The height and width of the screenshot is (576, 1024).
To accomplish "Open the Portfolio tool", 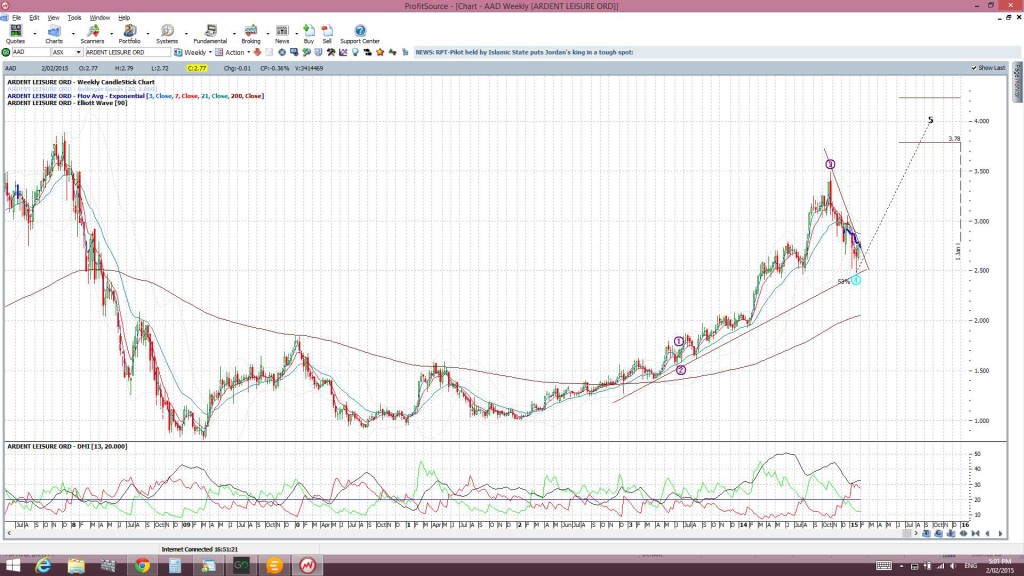I will coord(129,34).
